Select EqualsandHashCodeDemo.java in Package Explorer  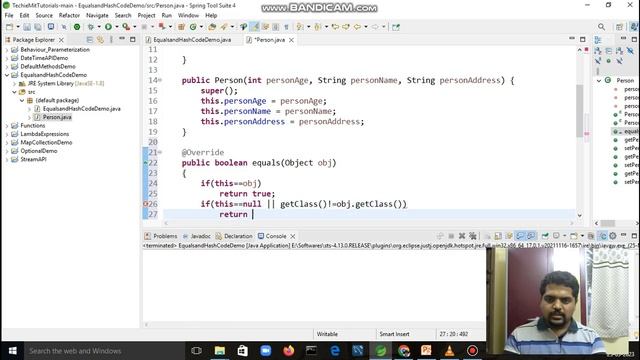[82, 109]
